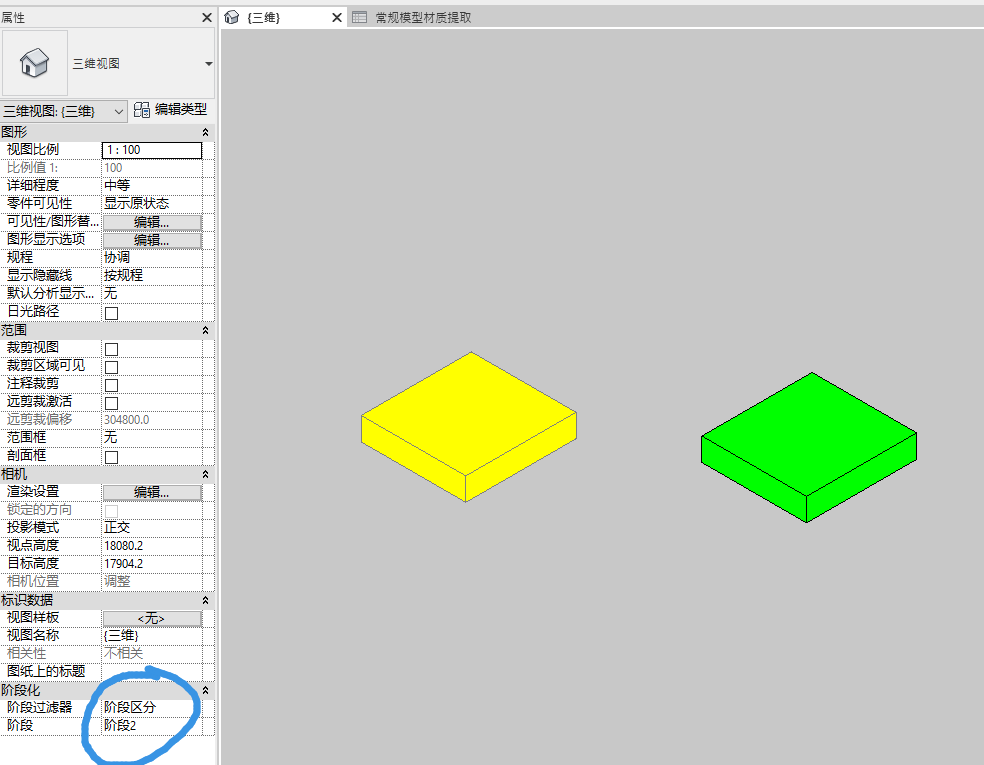Click the 图纸上的标题 value field
The width and height of the screenshot is (984, 765).
point(152,672)
